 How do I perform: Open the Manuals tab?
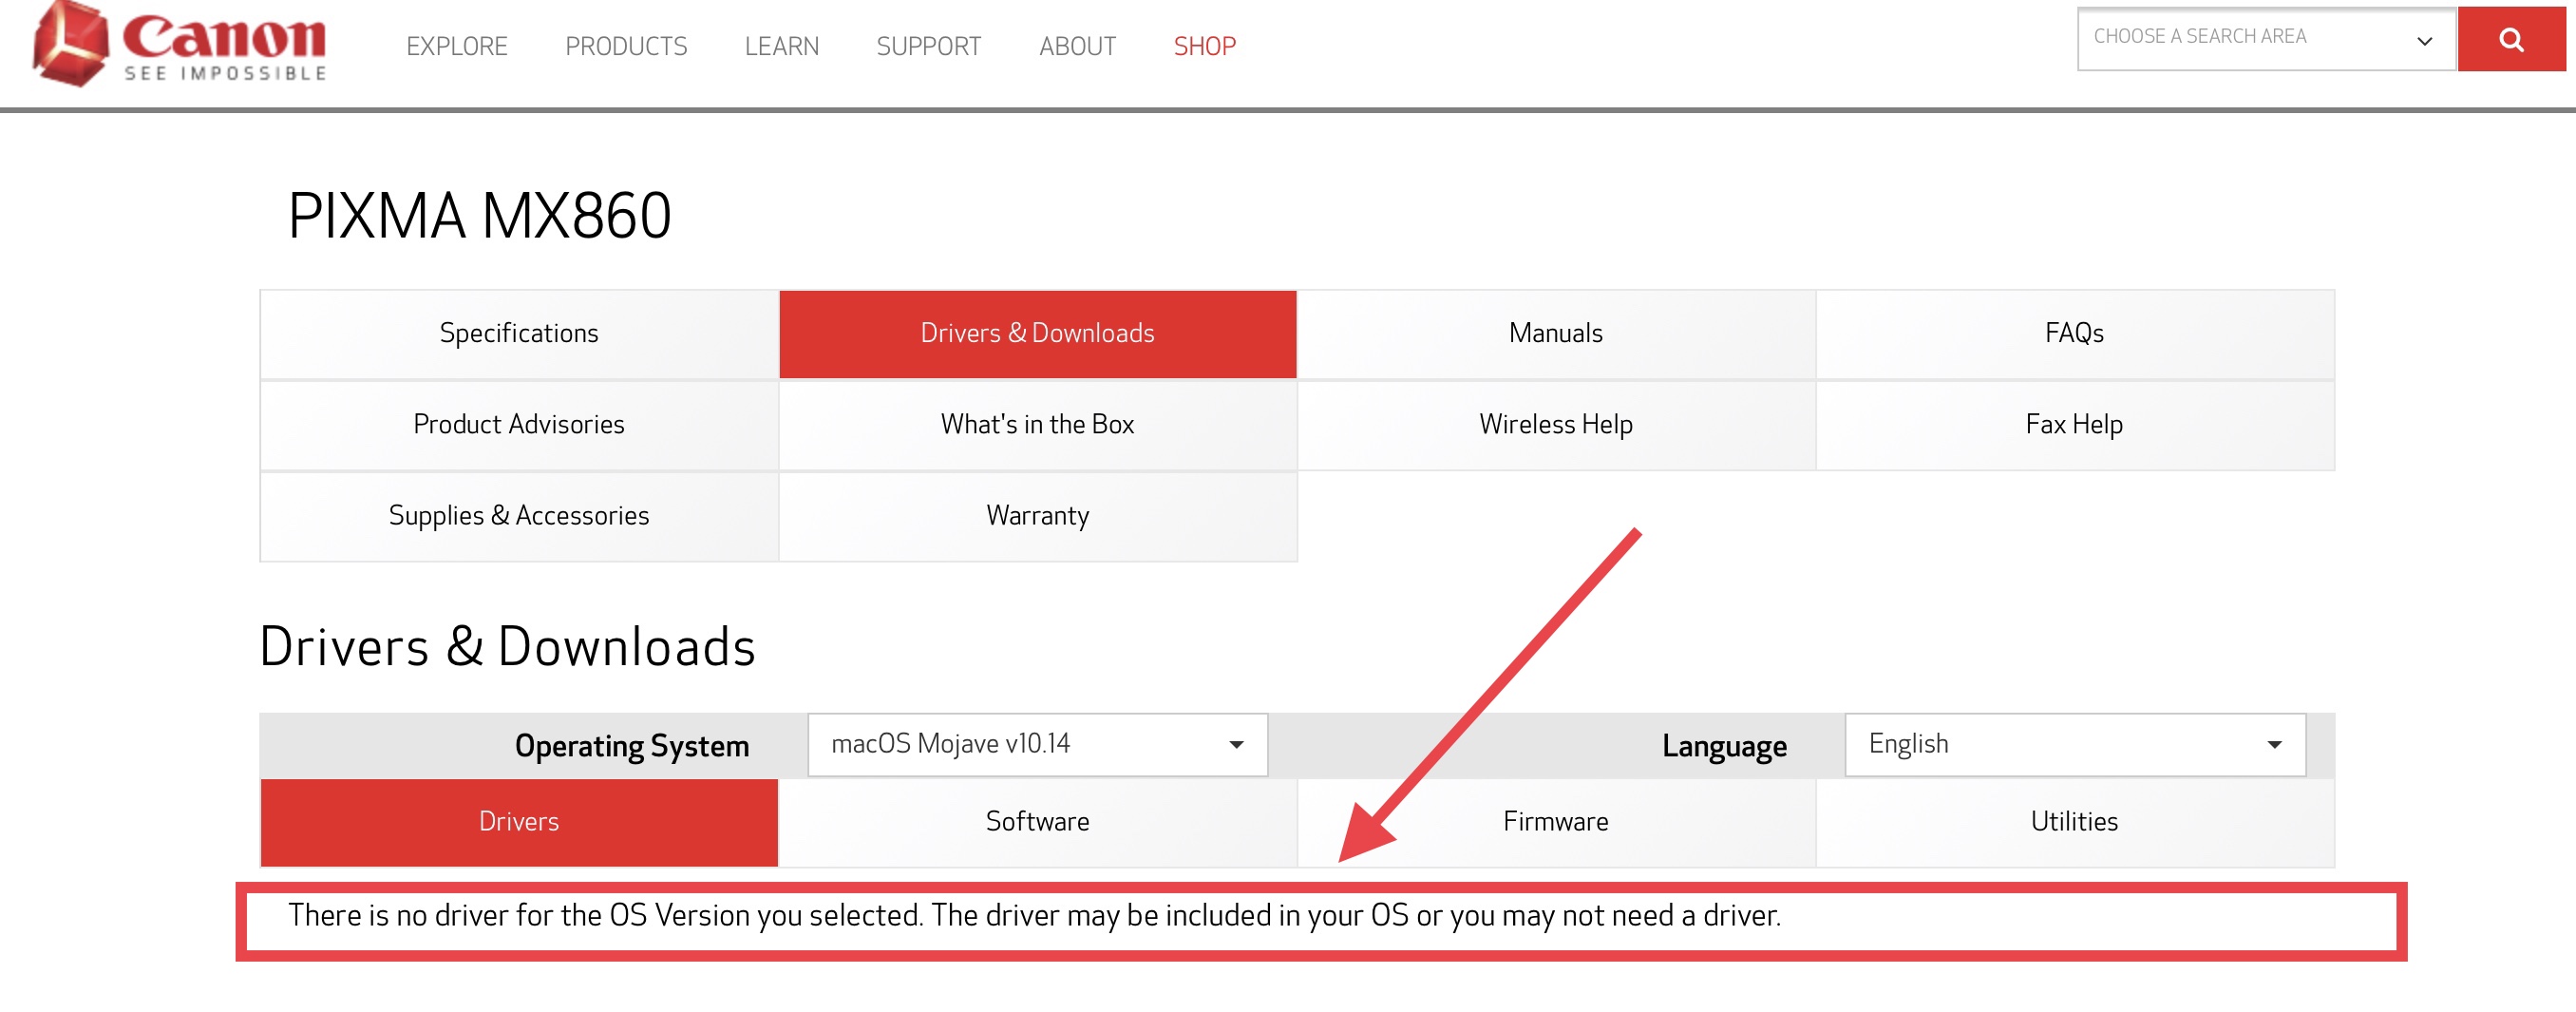pos(1556,334)
